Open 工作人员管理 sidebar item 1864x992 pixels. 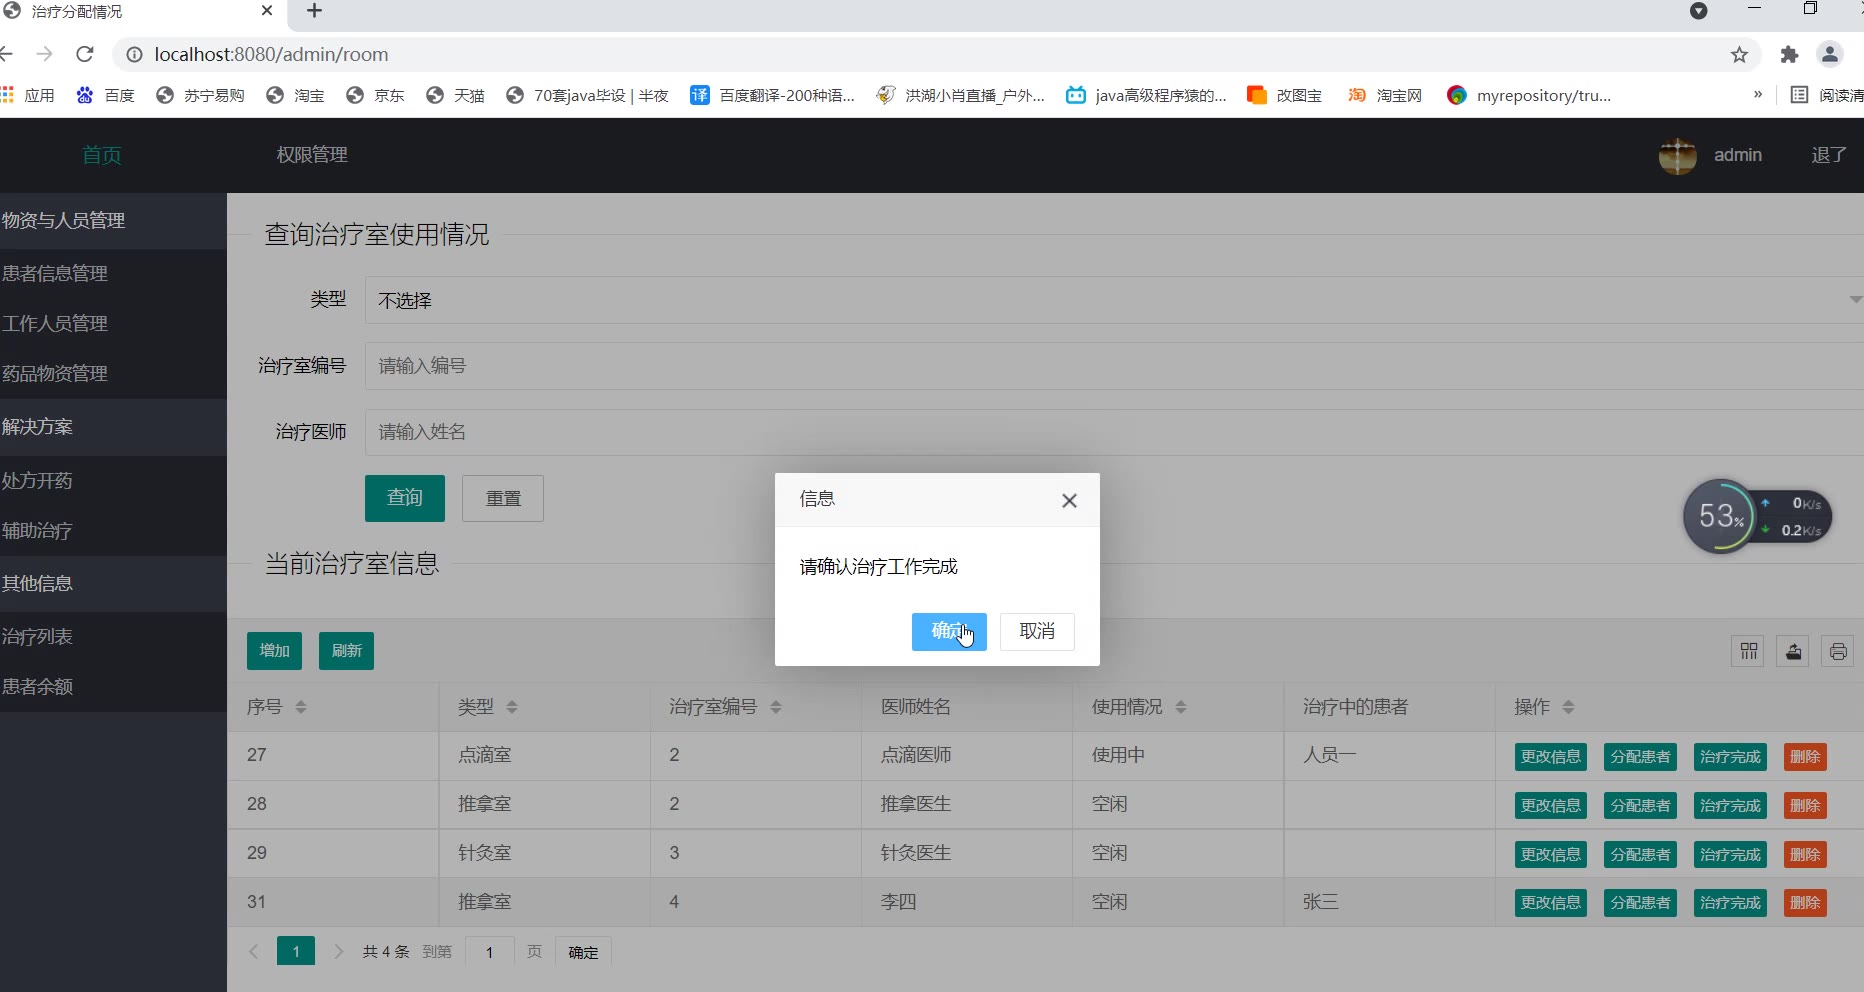(113, 324)
